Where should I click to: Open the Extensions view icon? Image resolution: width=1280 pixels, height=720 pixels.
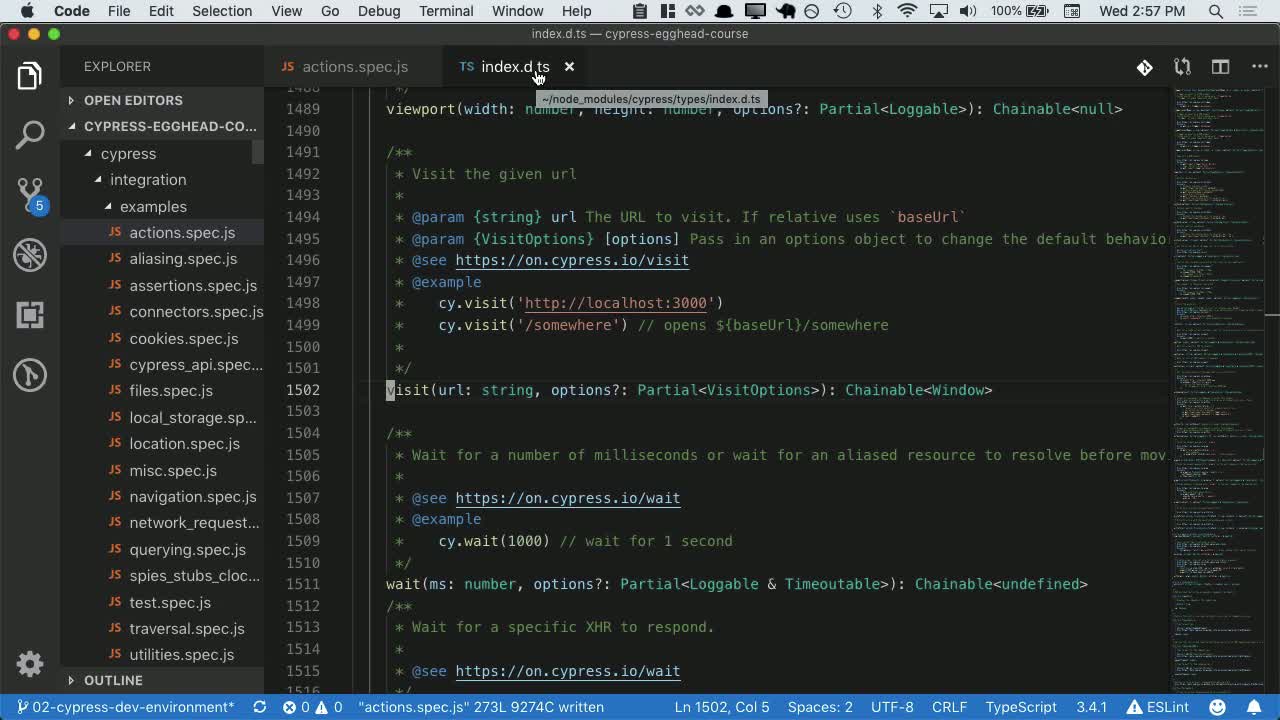point(30,315)
